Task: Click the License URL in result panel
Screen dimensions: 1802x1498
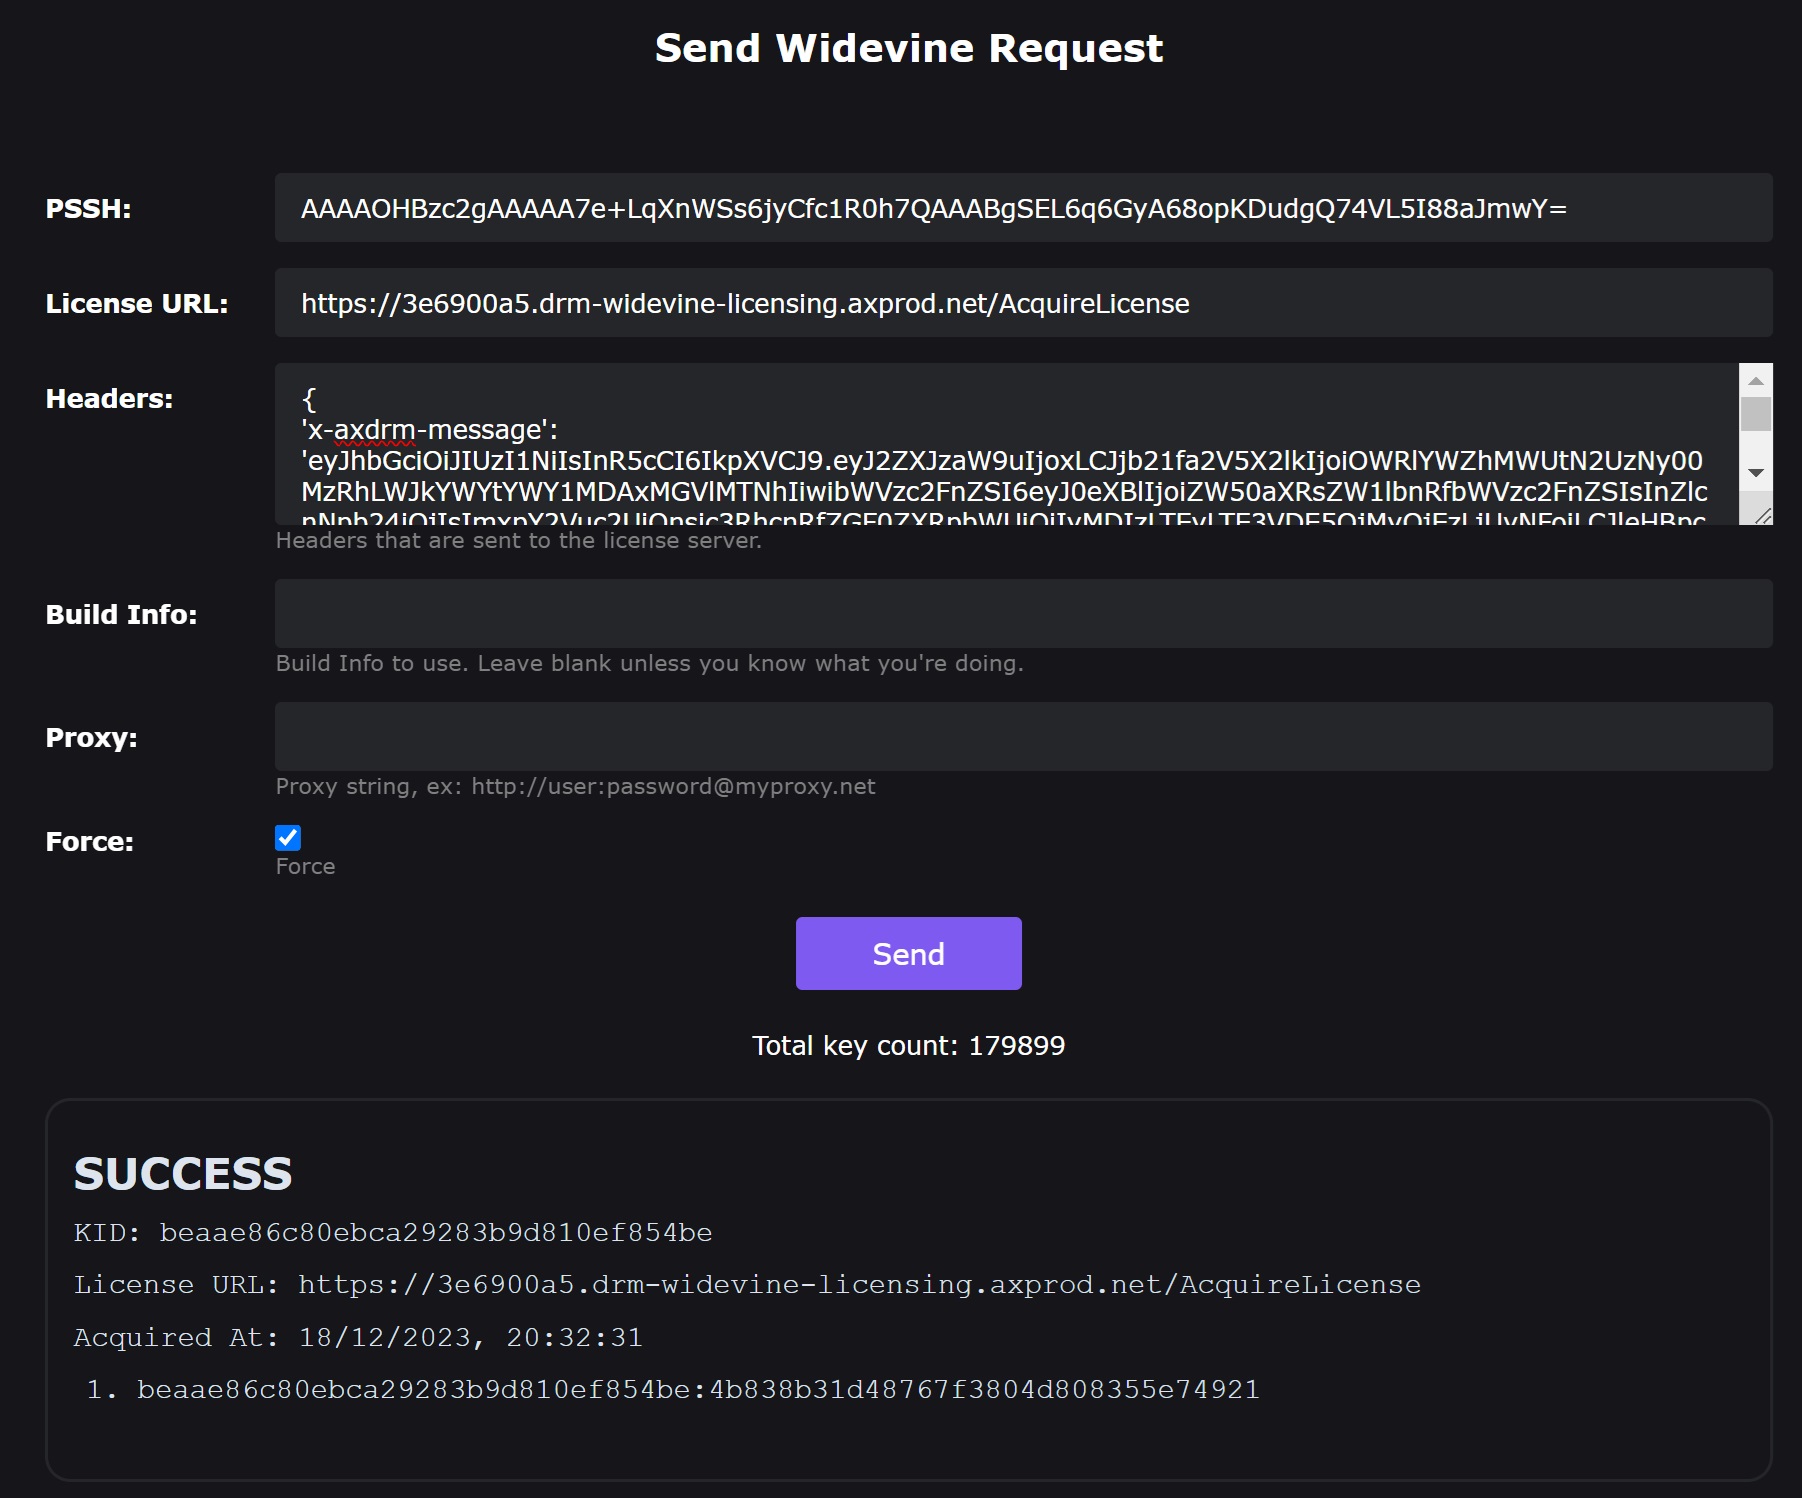Action: click(858, 1285)
